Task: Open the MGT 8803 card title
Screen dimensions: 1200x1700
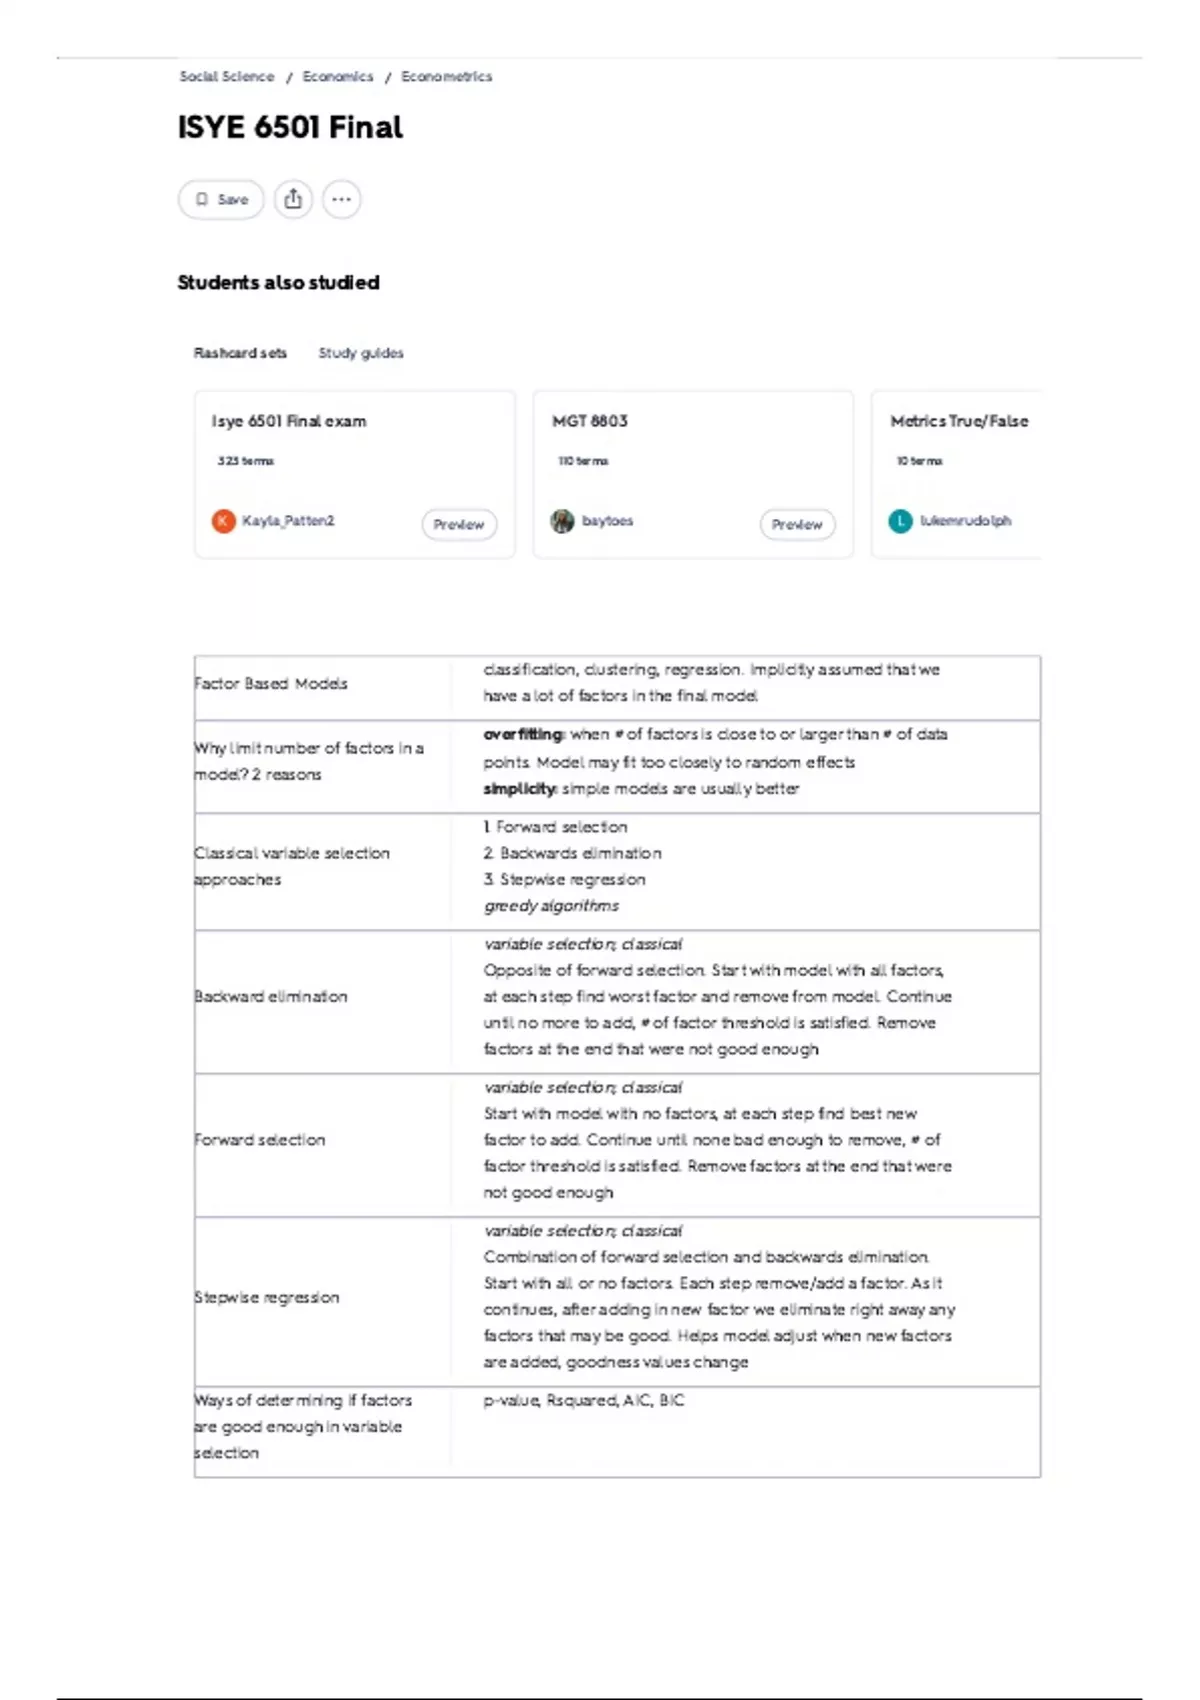Action: tap(590, 421)
